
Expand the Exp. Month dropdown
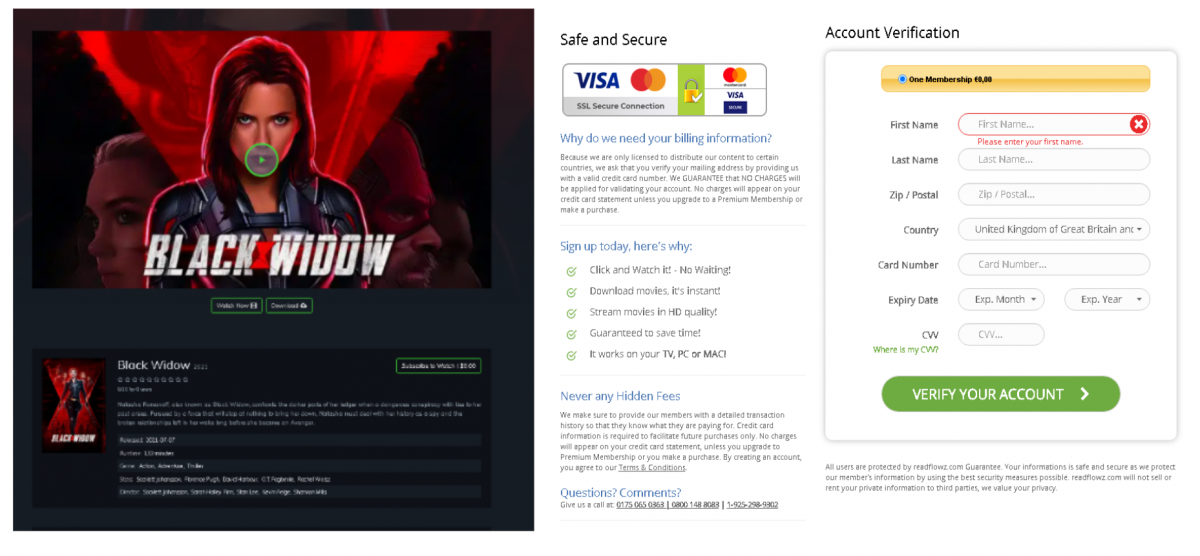pos(1001,299)
